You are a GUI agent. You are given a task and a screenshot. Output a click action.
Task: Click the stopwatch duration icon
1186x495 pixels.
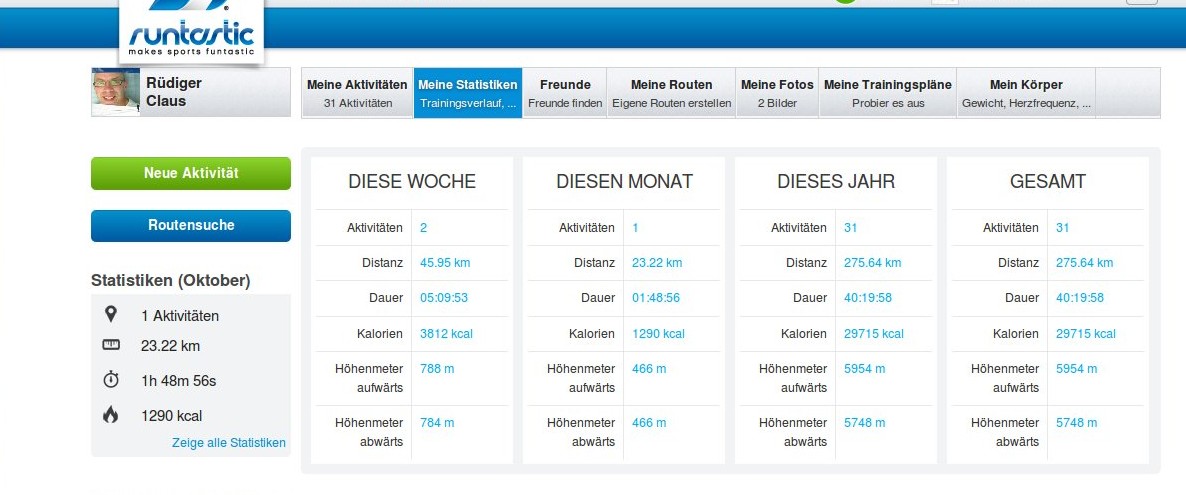(x=111, y=380)
